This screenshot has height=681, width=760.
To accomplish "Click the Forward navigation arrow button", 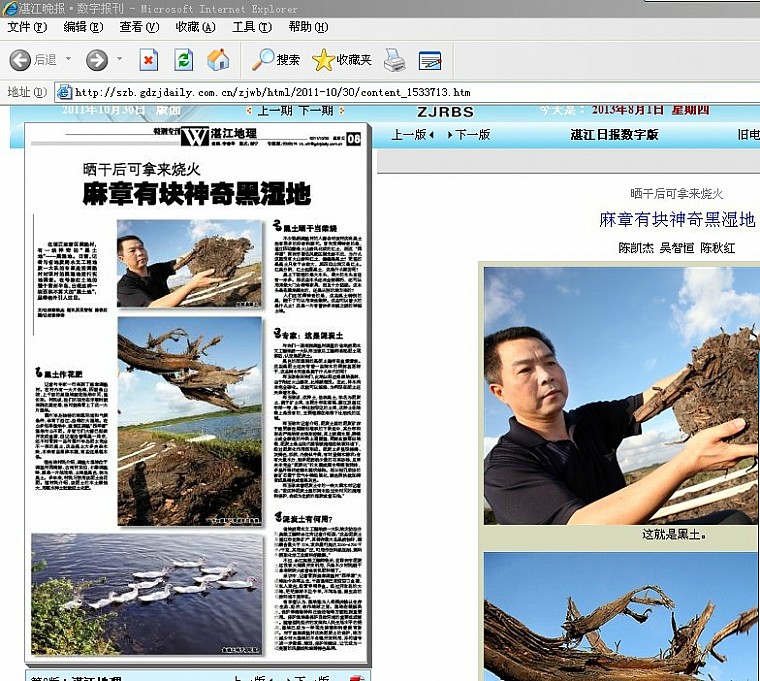I will click(x=96, y=60).
